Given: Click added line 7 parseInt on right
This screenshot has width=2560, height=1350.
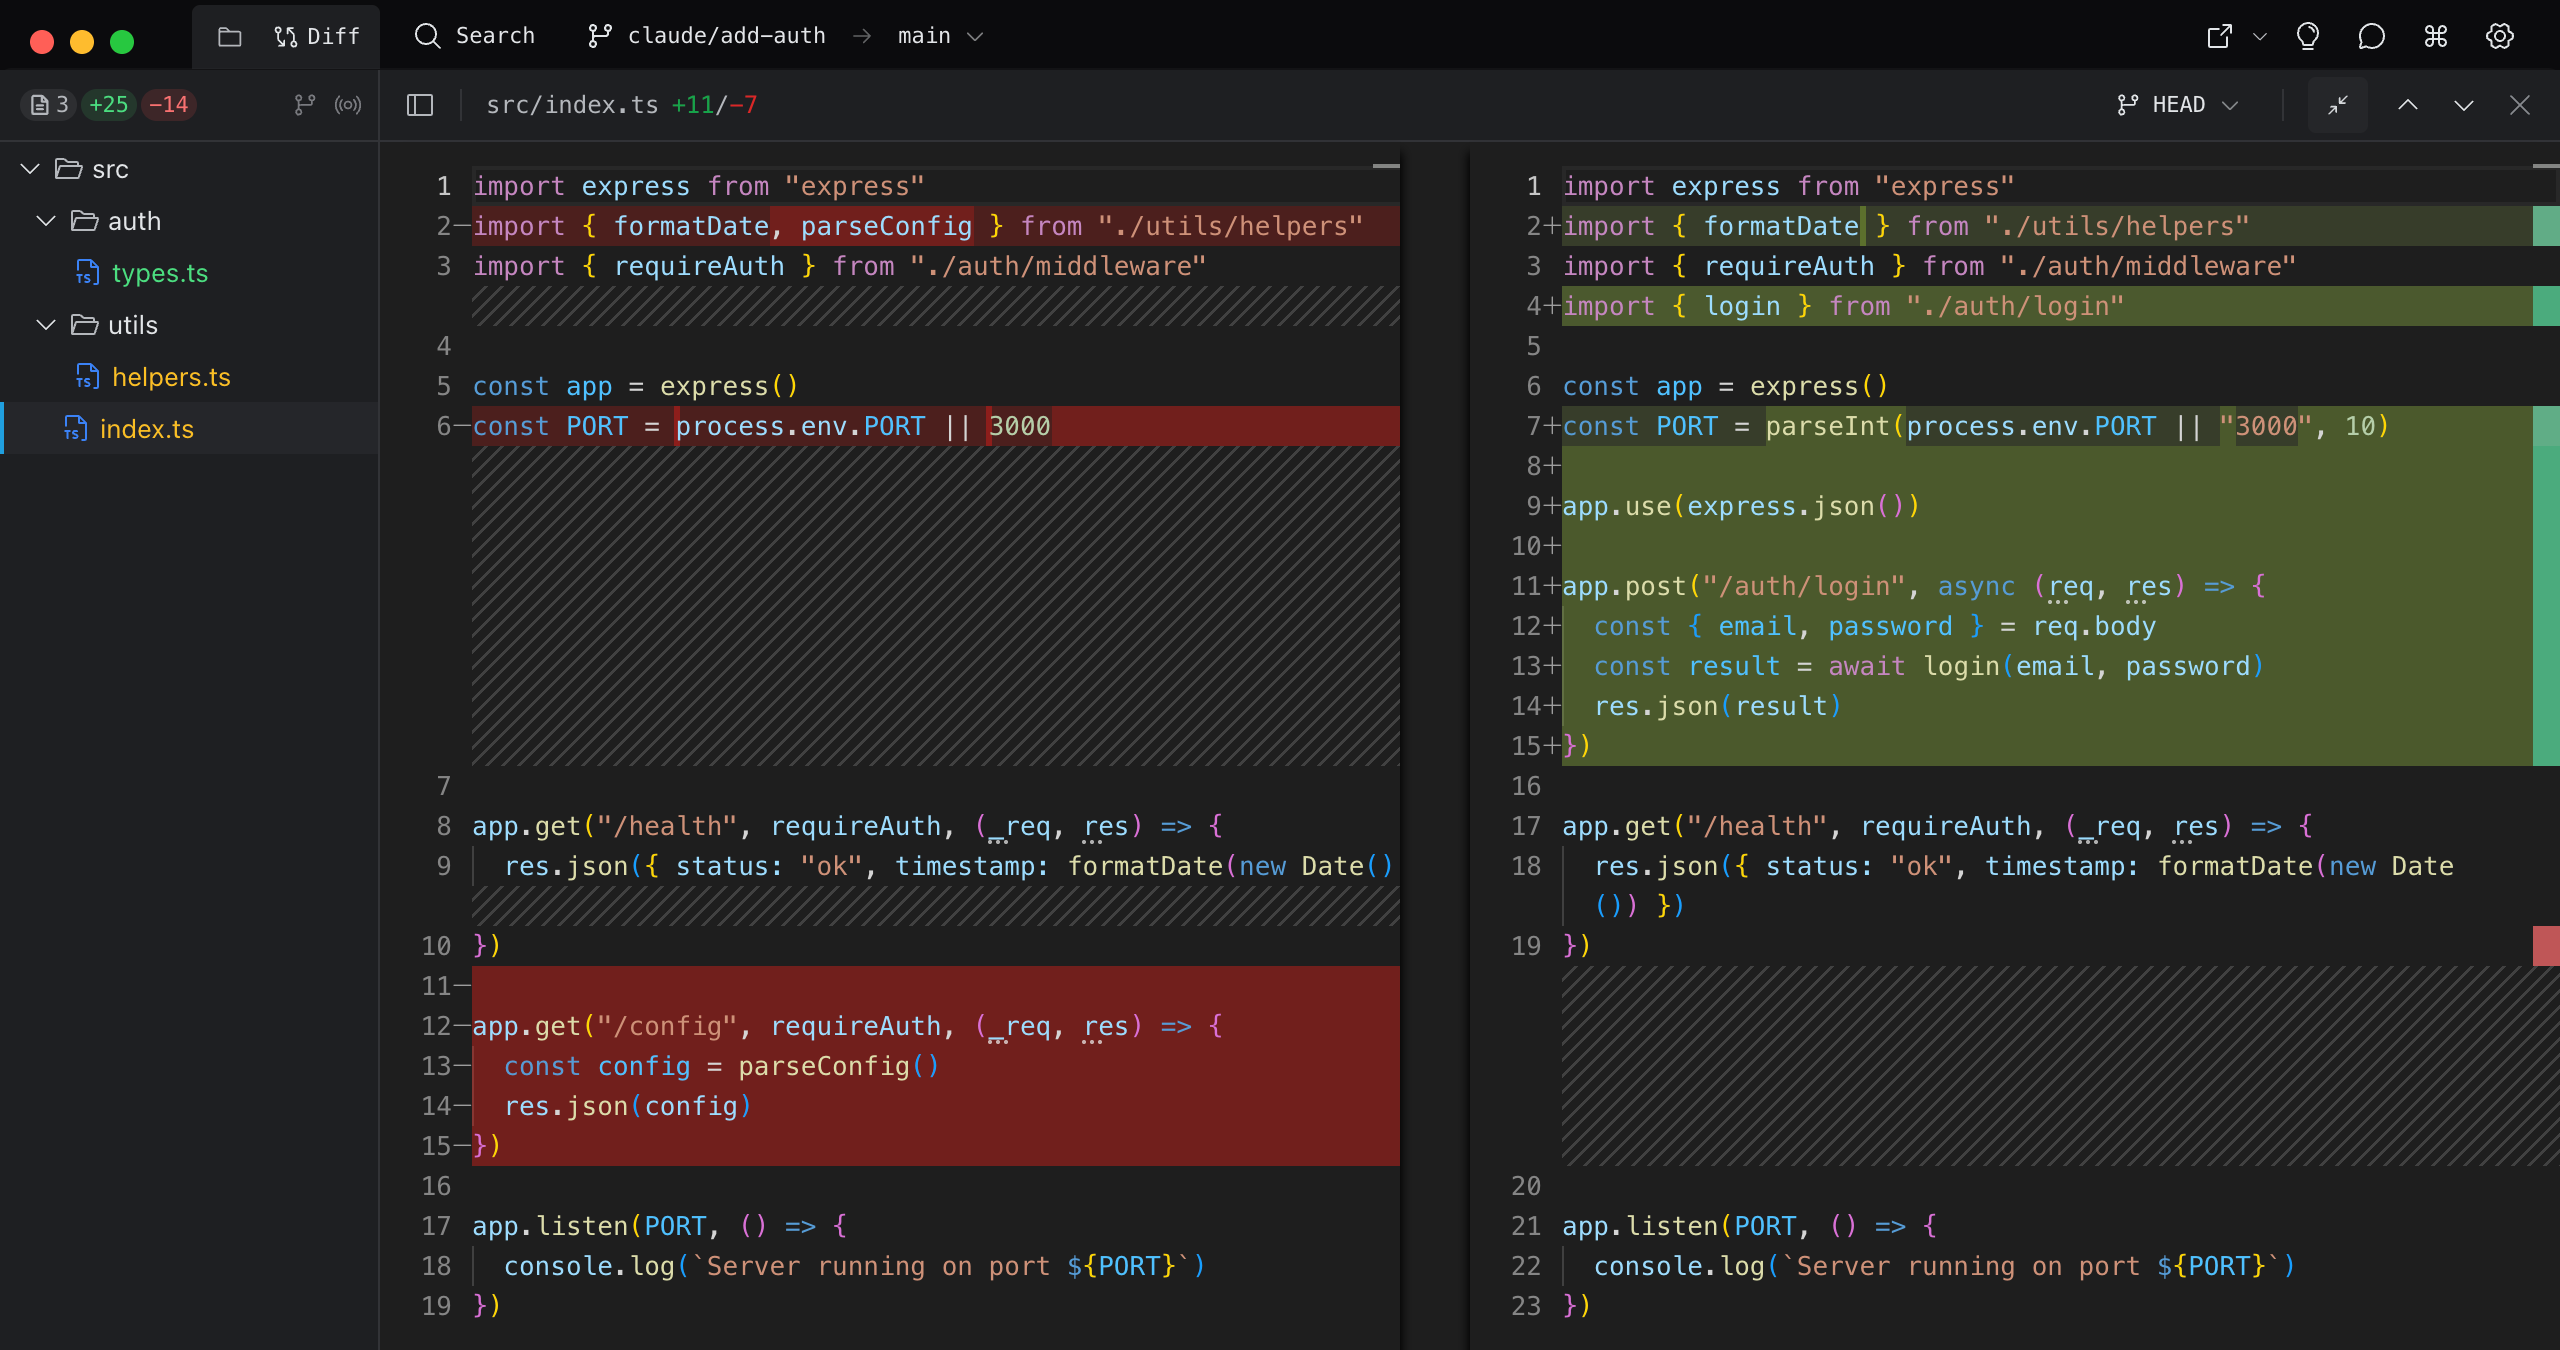Looking at the screenshot, I should [2046, 426].
